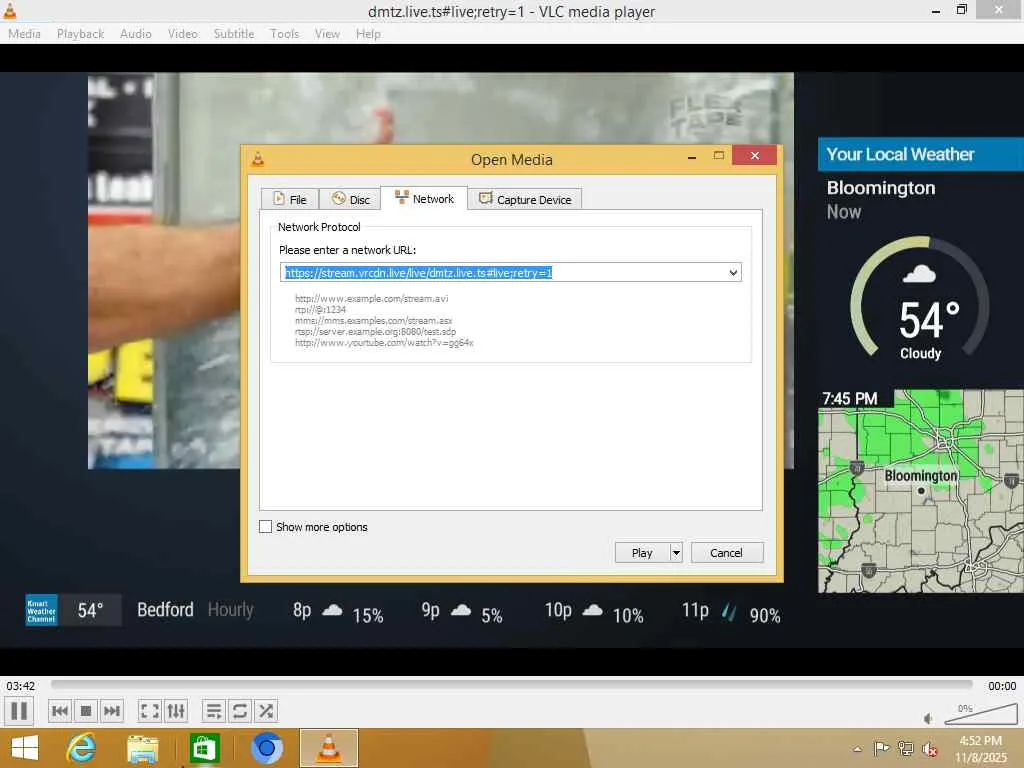Open the Media menu
The image size is (1024, 768).
[x=24, y=33]
